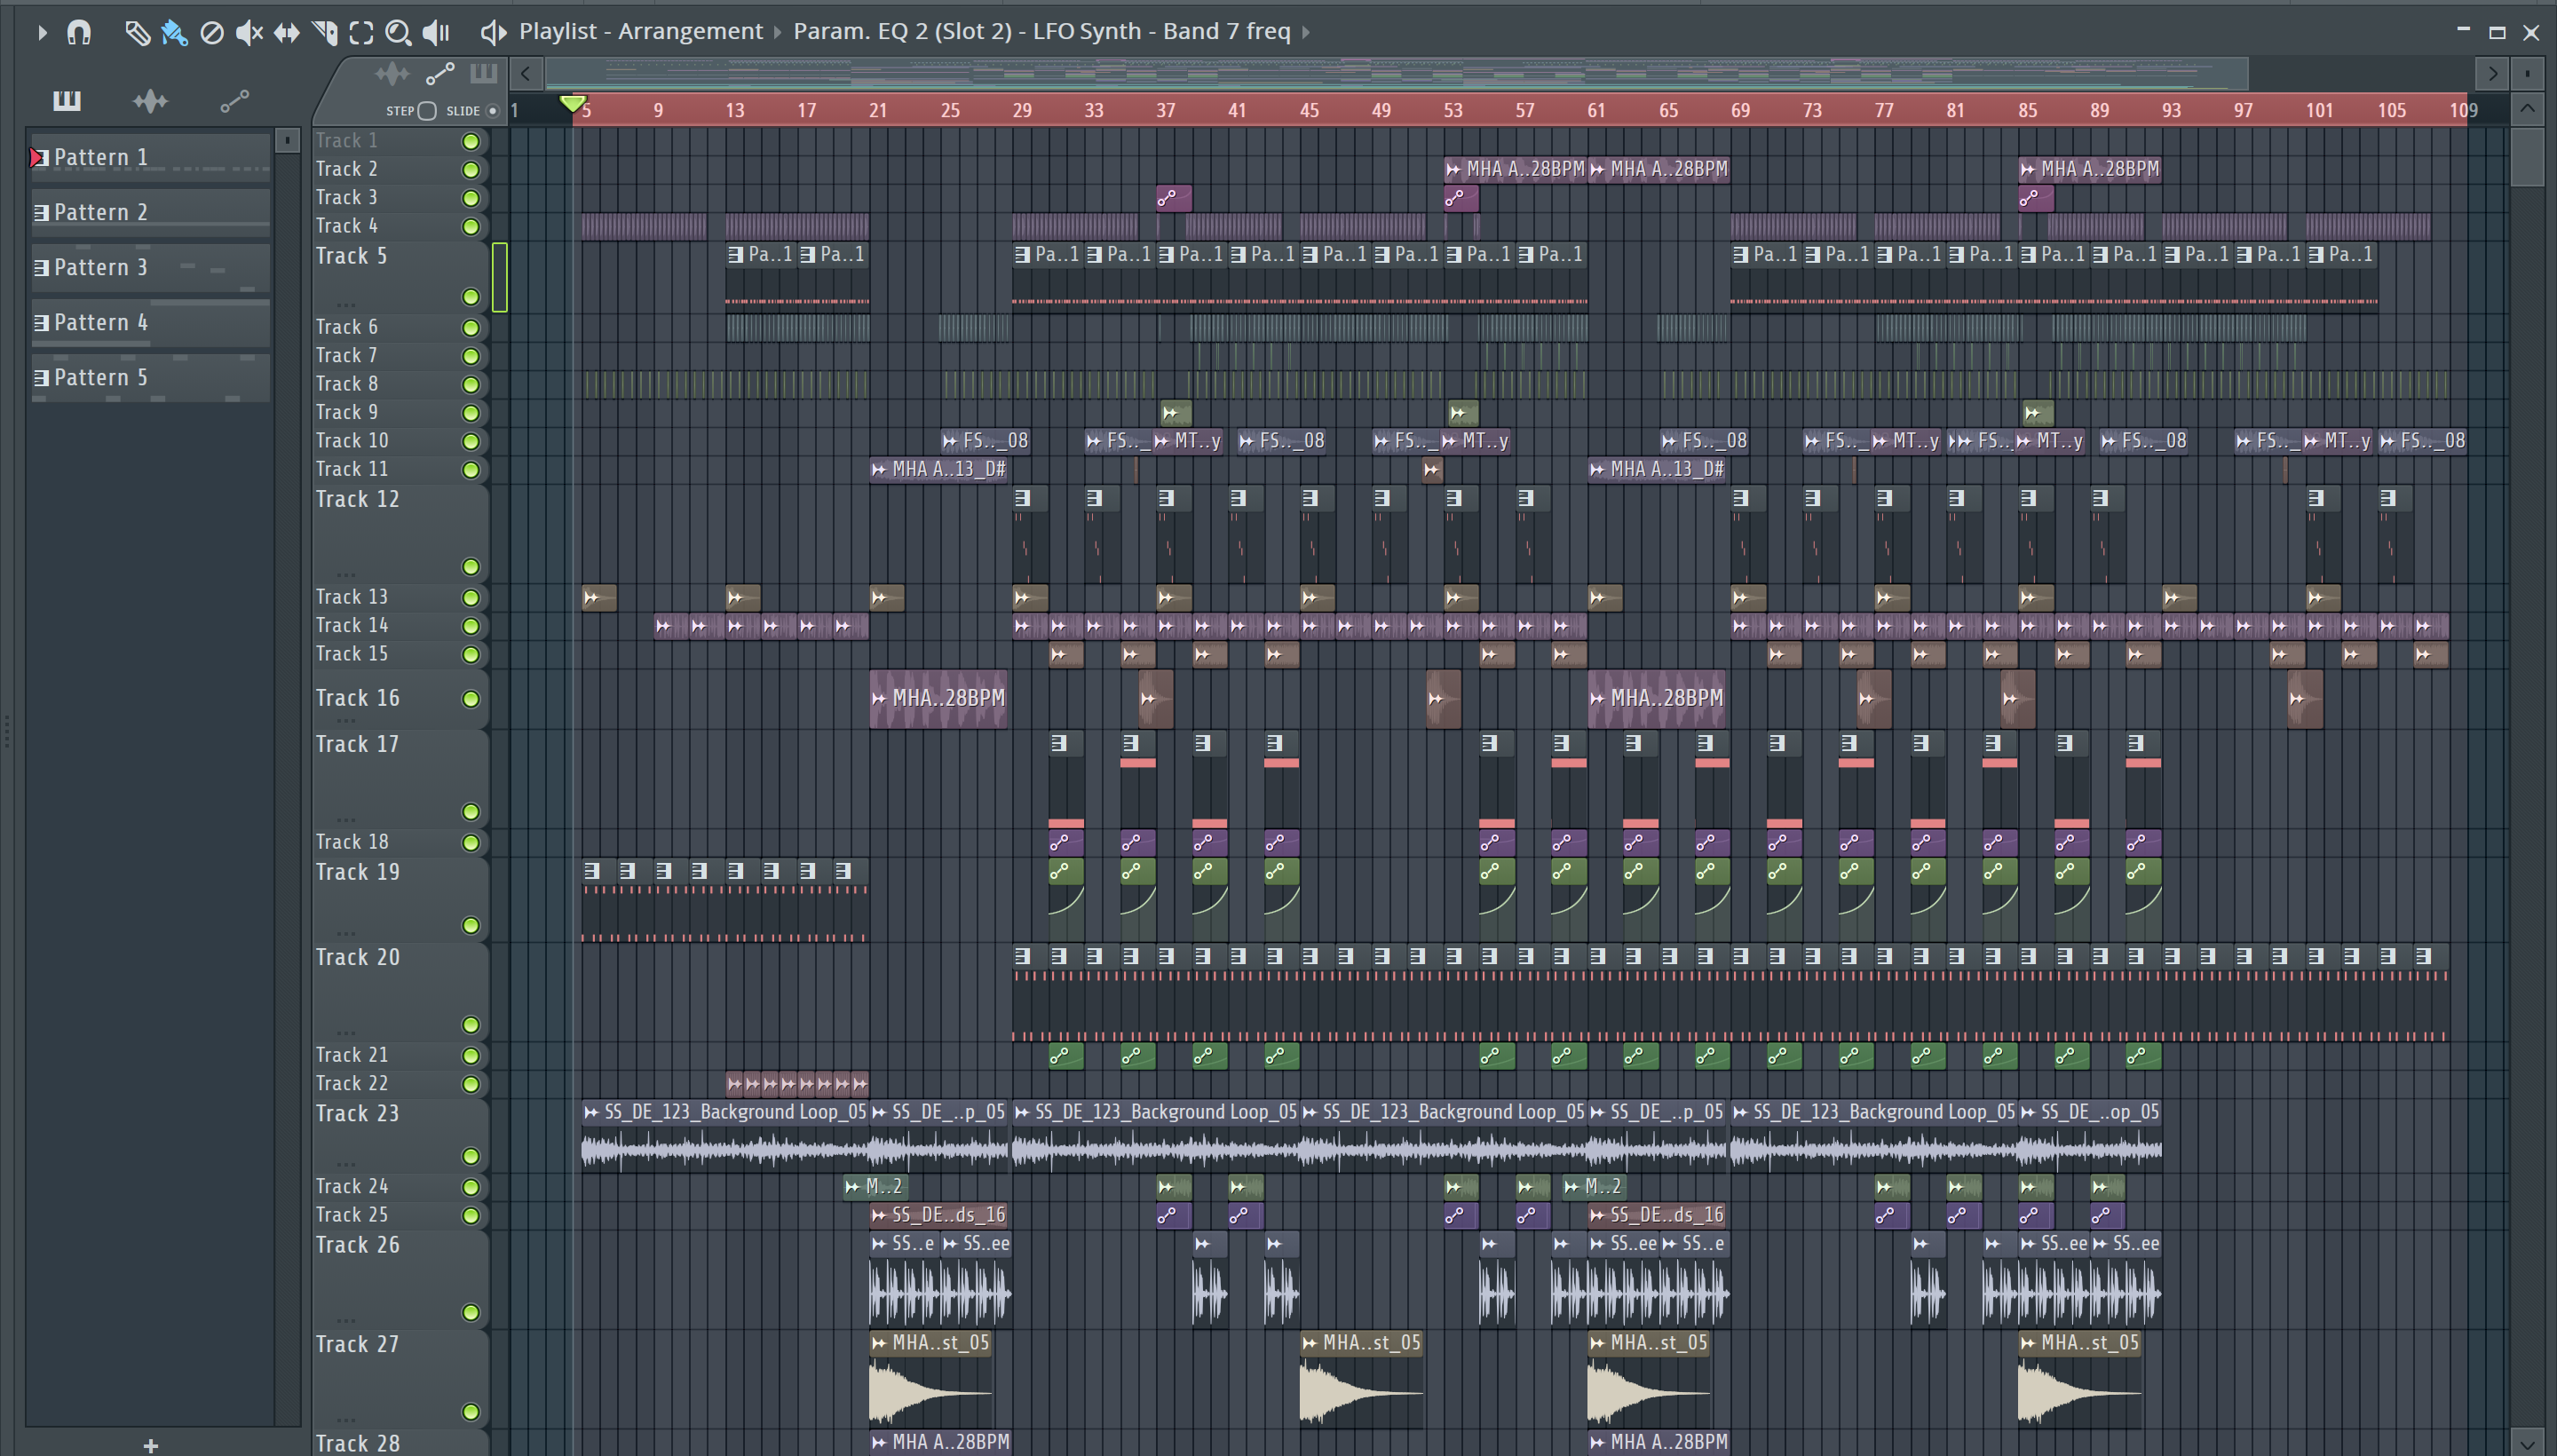Image resolution: width=2557 pixels, height=1456 pixels.
Task: Select the Track 19 header
Action: [x=400, y=899]
